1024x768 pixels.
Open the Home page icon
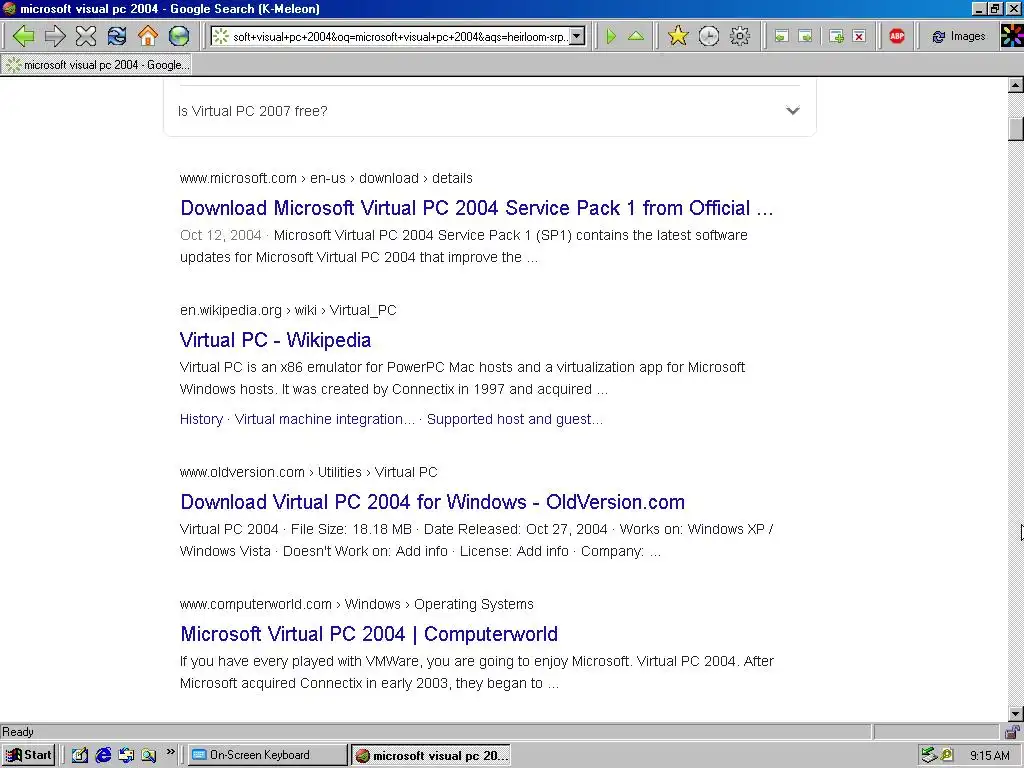point(148,36)
